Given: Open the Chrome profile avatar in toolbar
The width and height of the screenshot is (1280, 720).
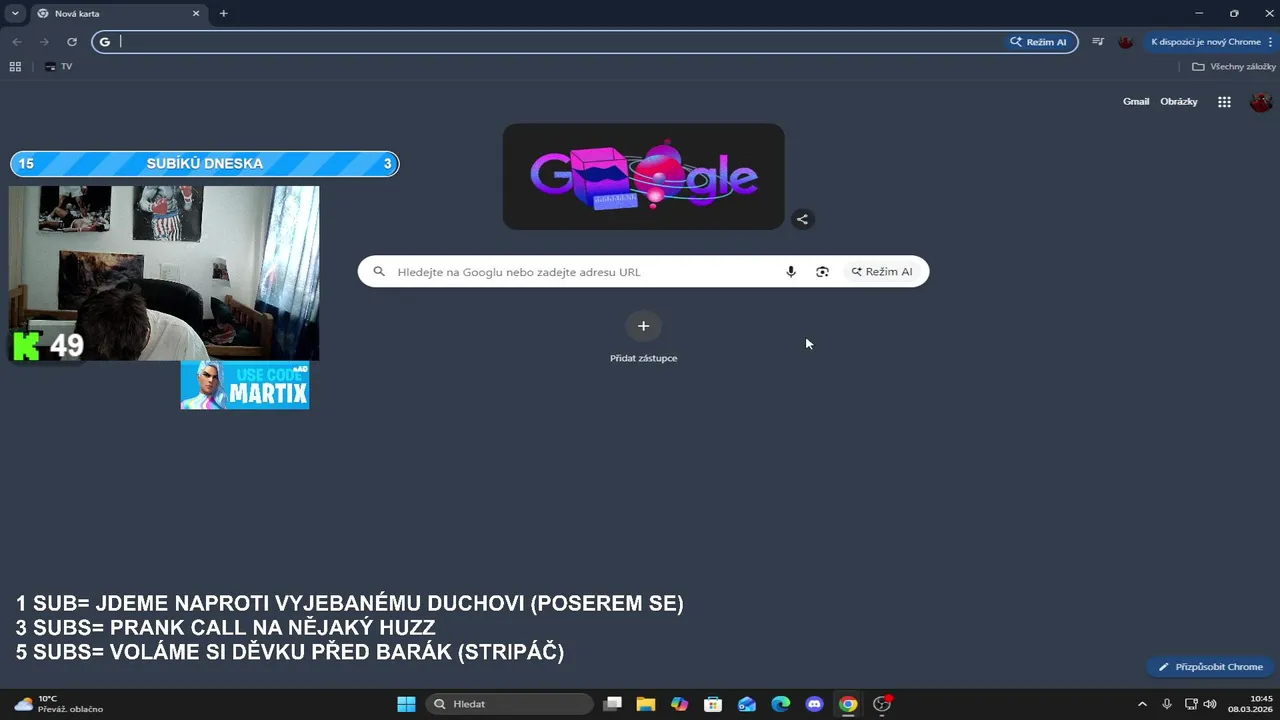Looking at the screenshot, I should (1125, 42).
